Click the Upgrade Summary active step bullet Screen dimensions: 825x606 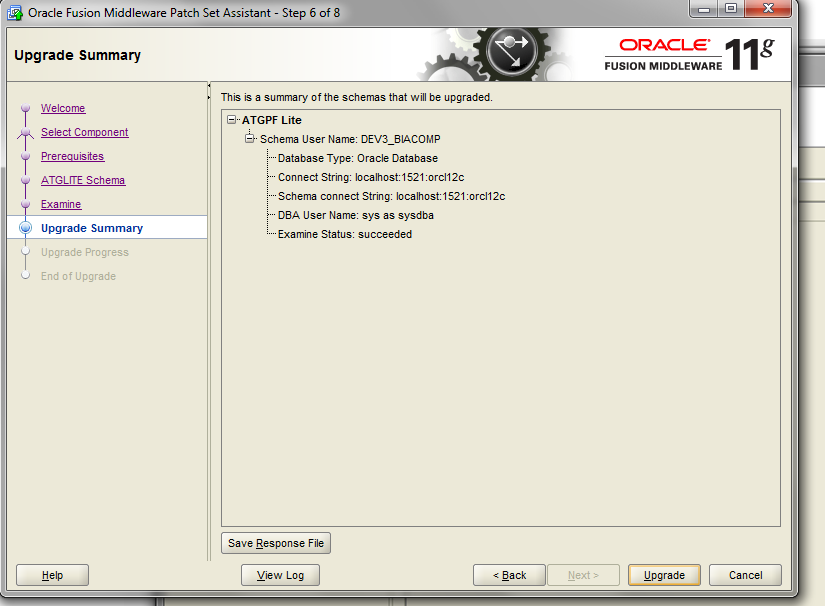pos(25,228)
